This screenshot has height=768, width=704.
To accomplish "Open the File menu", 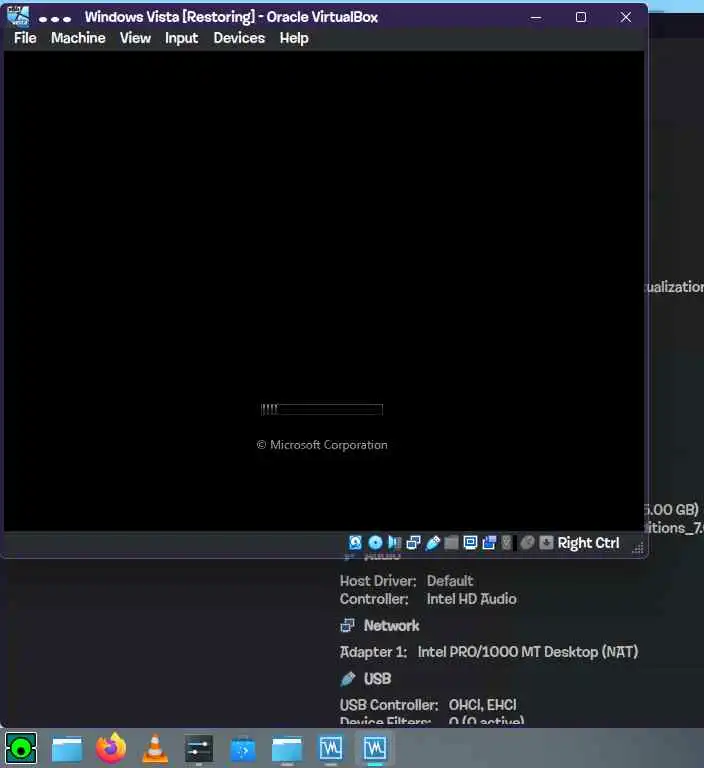I will coord(25,38).
